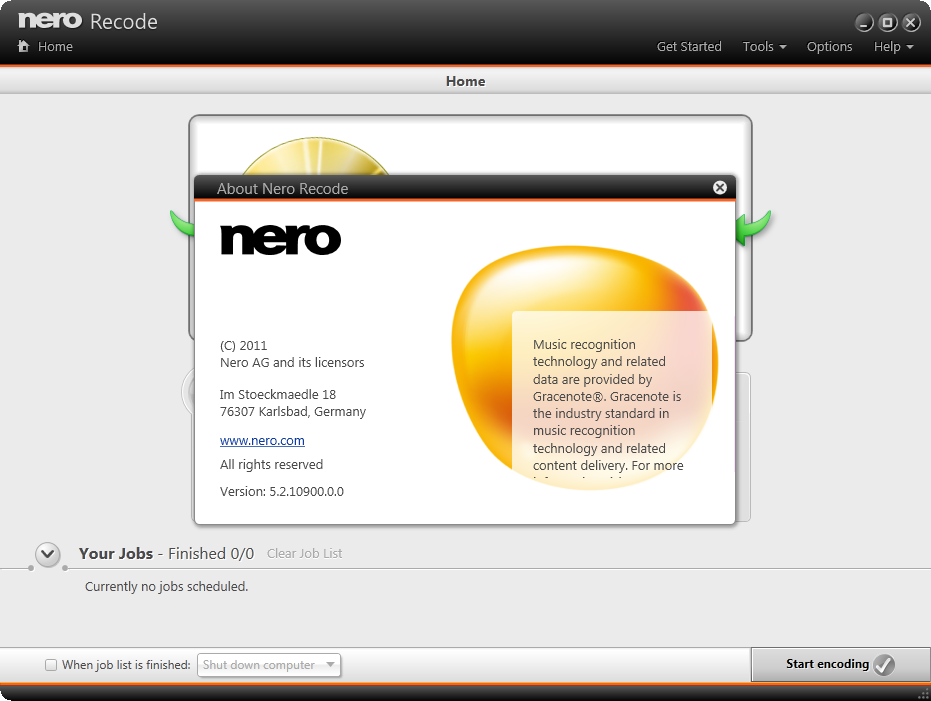The width and height of the screenshot is (931, 701).
Task: Click the 'Im Stoeckmaedle 18' address line
Action: coord(278,394)
